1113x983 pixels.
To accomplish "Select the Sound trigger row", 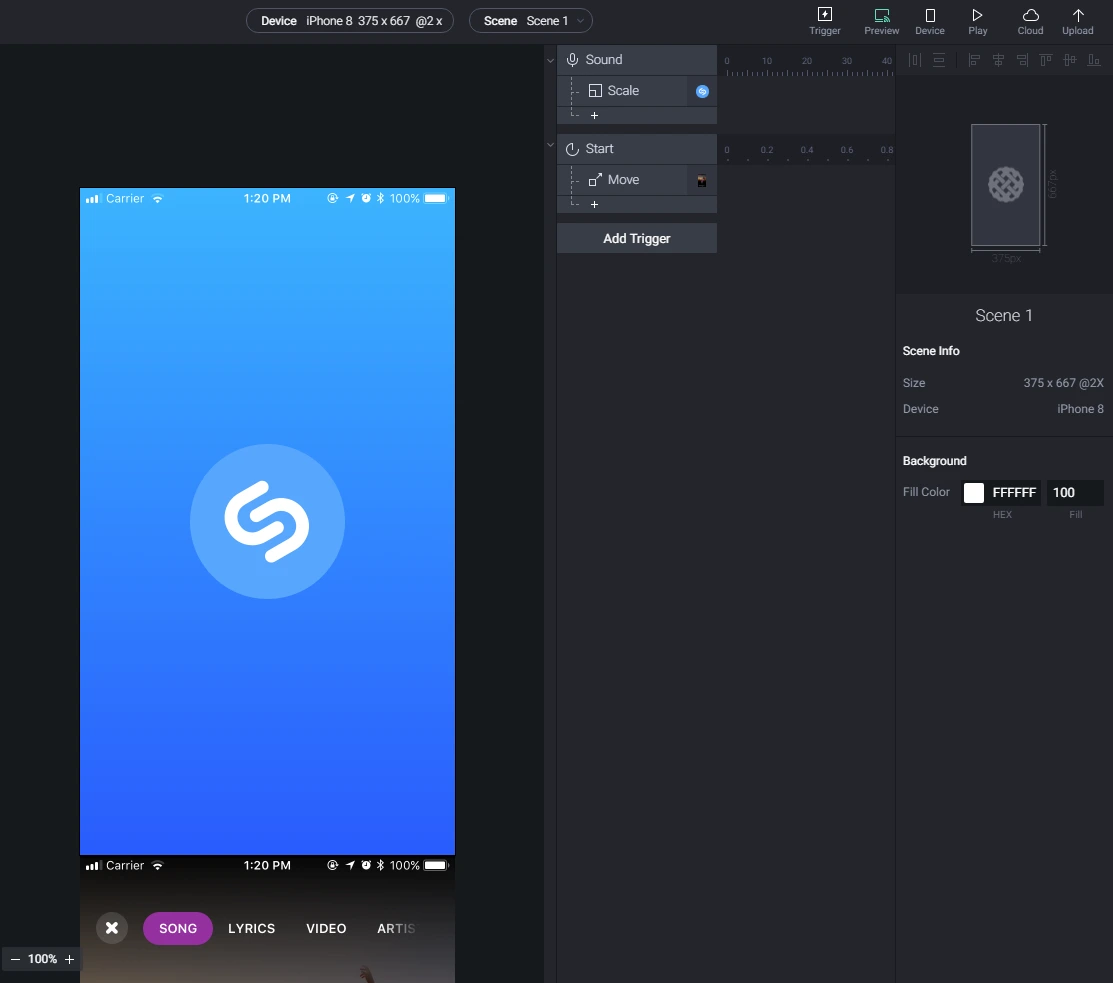I will (637, 60).
